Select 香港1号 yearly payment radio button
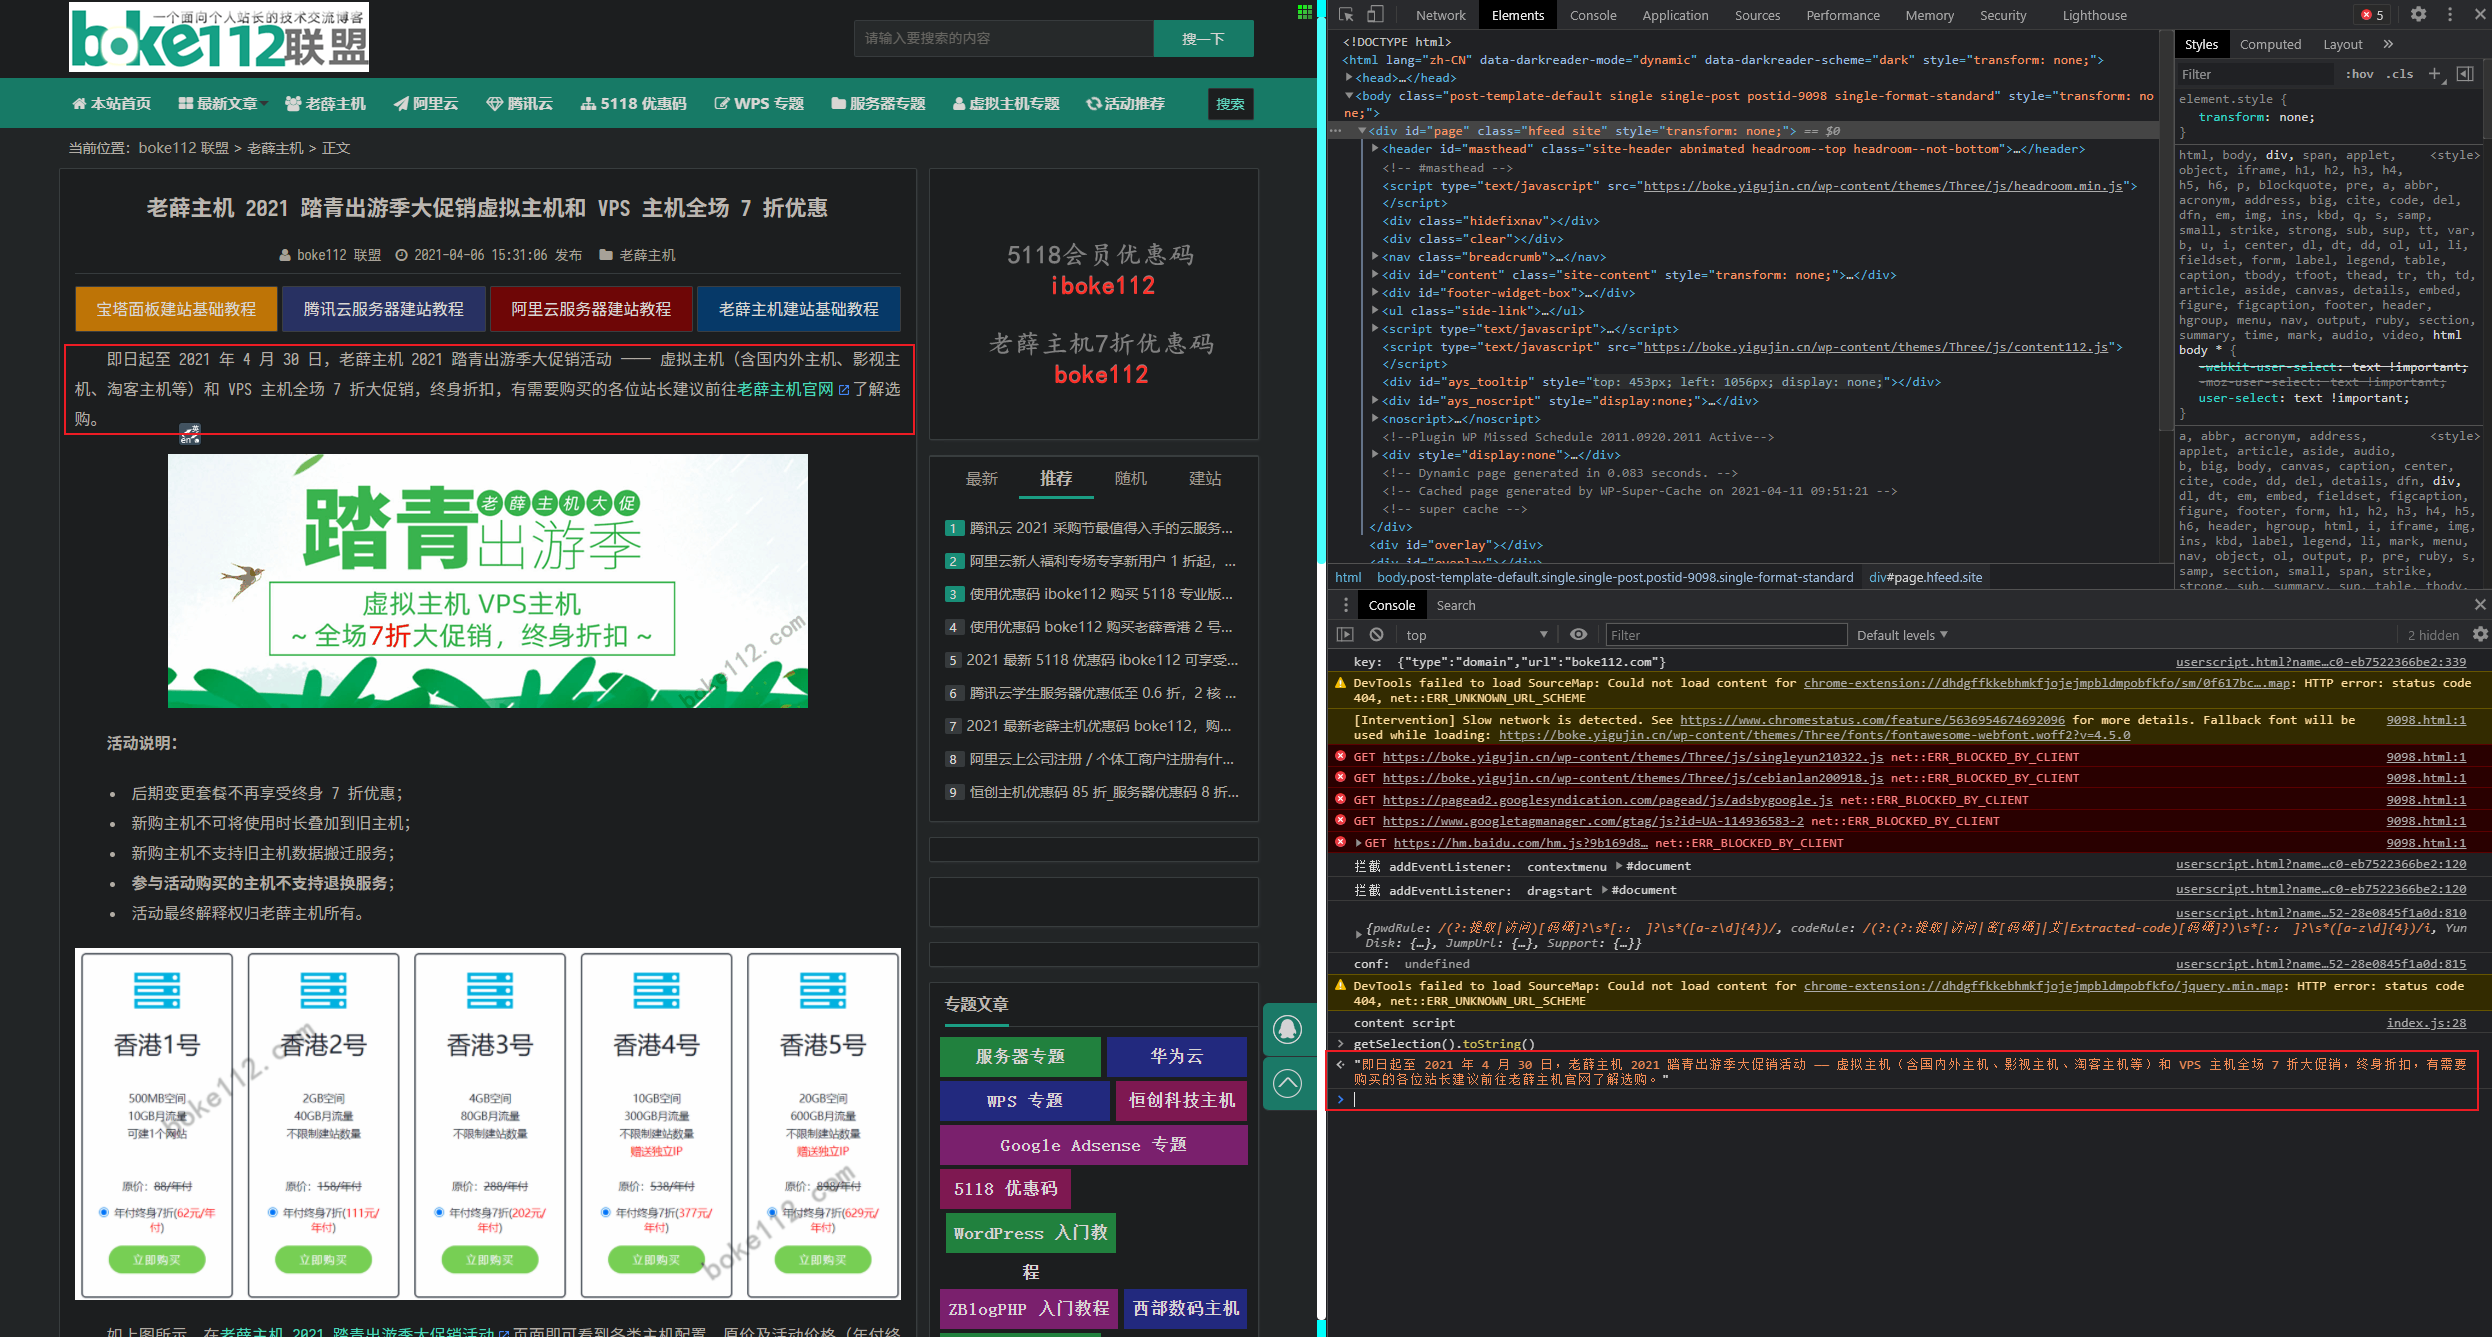Viewport: 2492px width, 1337px height. pos(104,1213)
